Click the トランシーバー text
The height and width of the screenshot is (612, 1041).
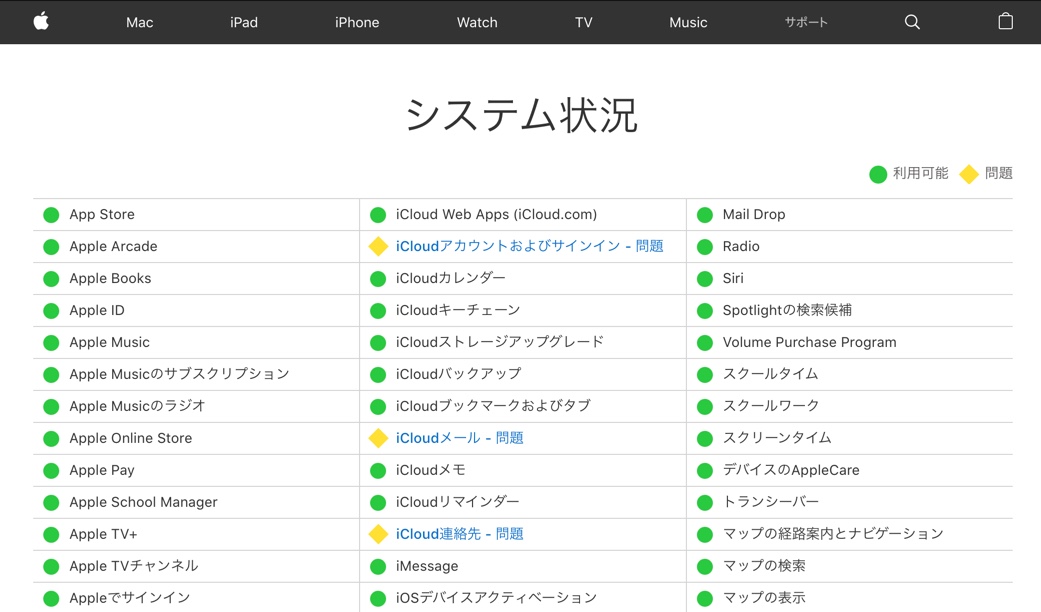(x=771, y=502)
